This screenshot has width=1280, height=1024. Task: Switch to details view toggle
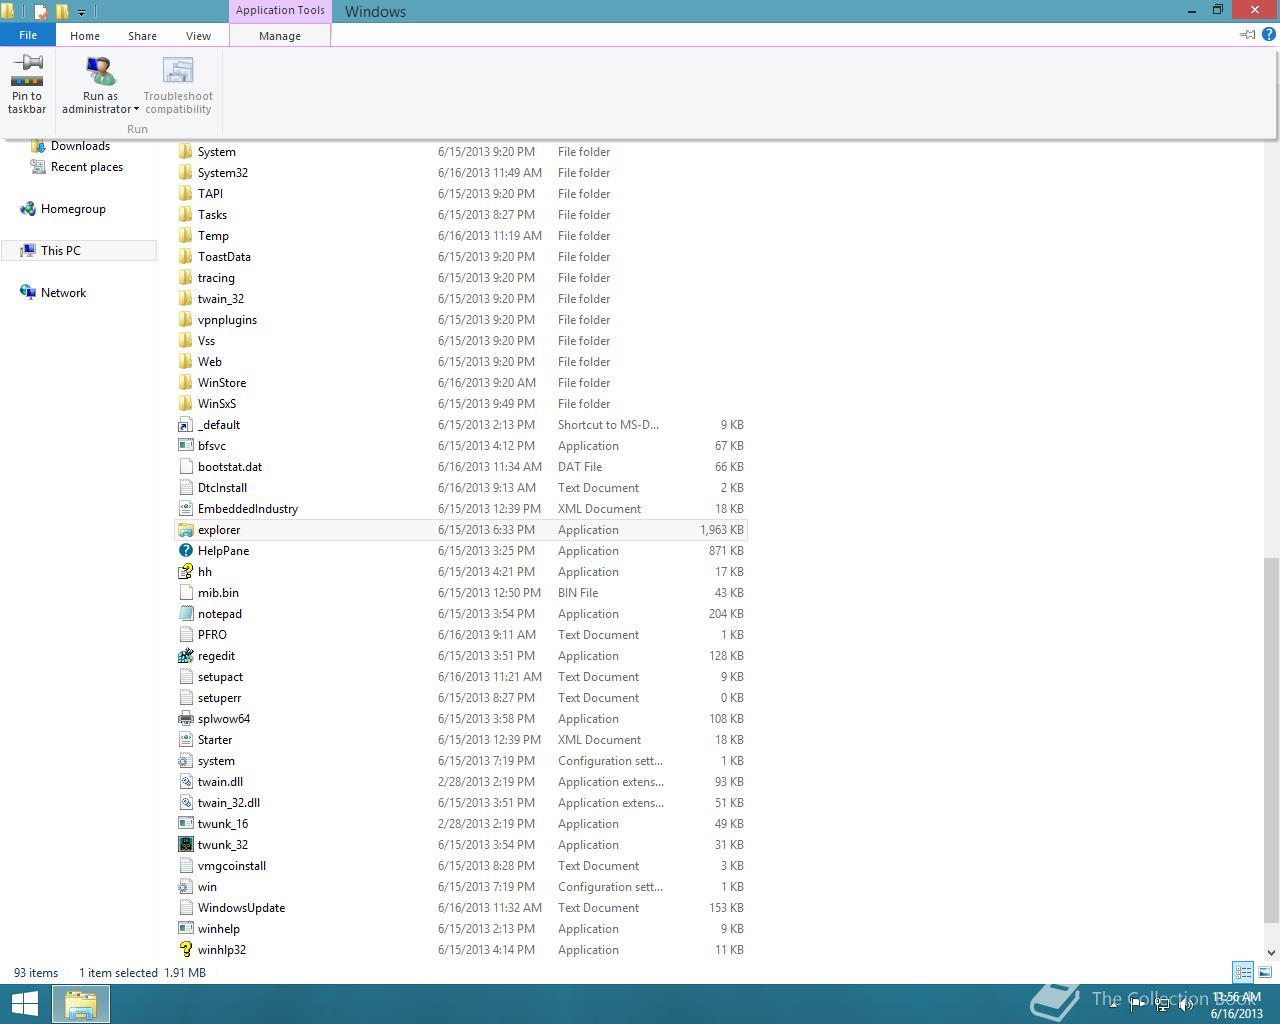[1243, 972]
